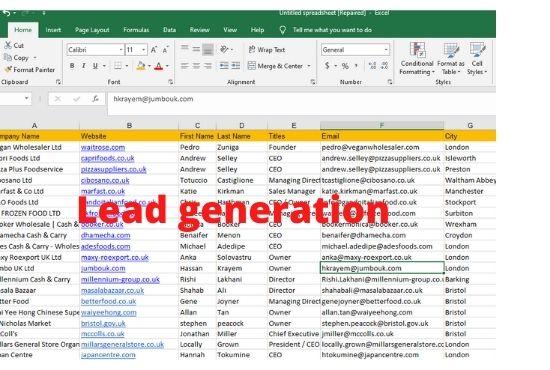This screenshot has height=370, width=550.
Task: Toggle Italic formatting
Action: coord(83,66)
